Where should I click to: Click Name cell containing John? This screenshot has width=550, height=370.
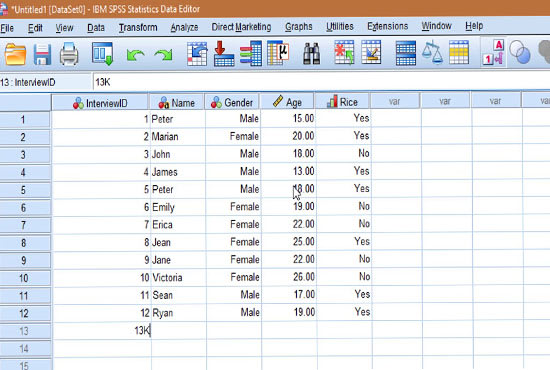click(x=178, y=154)
